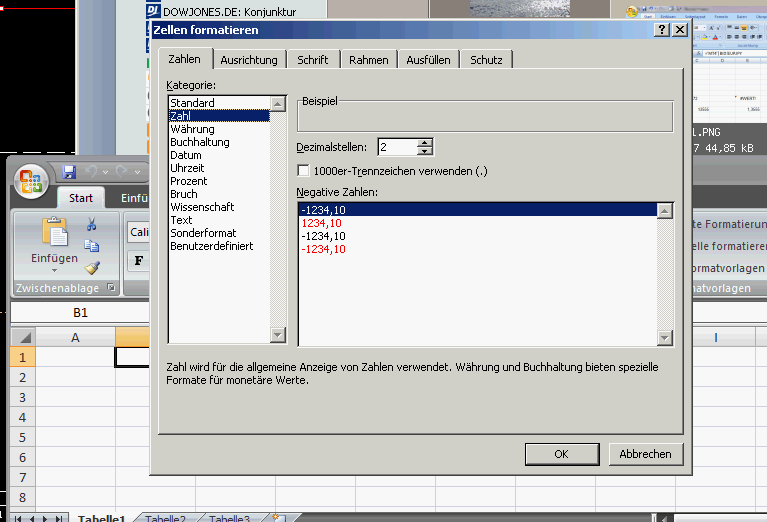Image resolution: width=767 pixels, height=522 pixels.
Task: Select row 3 header
Action: pos(23,397)
